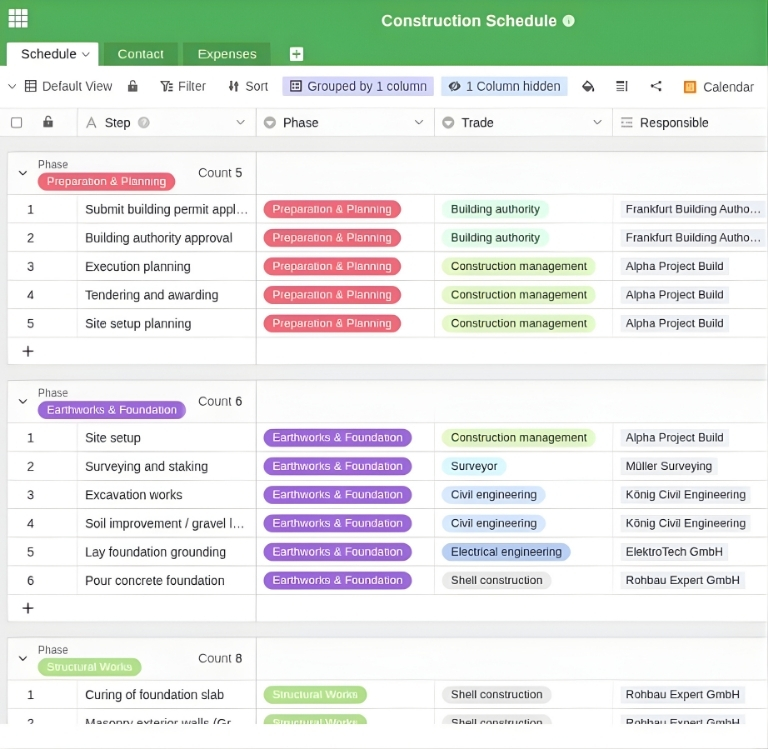Switch to the Expenses tab
The height and width of the screenshot is (749, 768).
click(227, 54)
